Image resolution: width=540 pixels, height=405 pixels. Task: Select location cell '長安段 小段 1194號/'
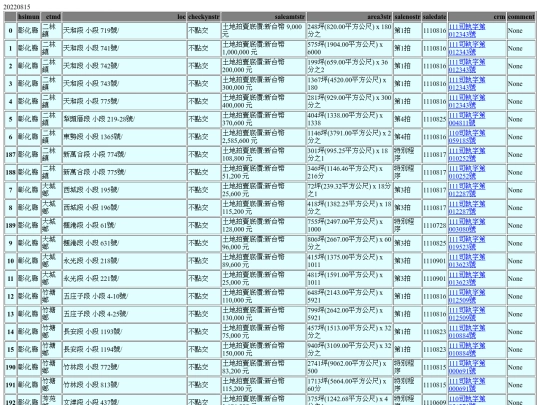124,350
